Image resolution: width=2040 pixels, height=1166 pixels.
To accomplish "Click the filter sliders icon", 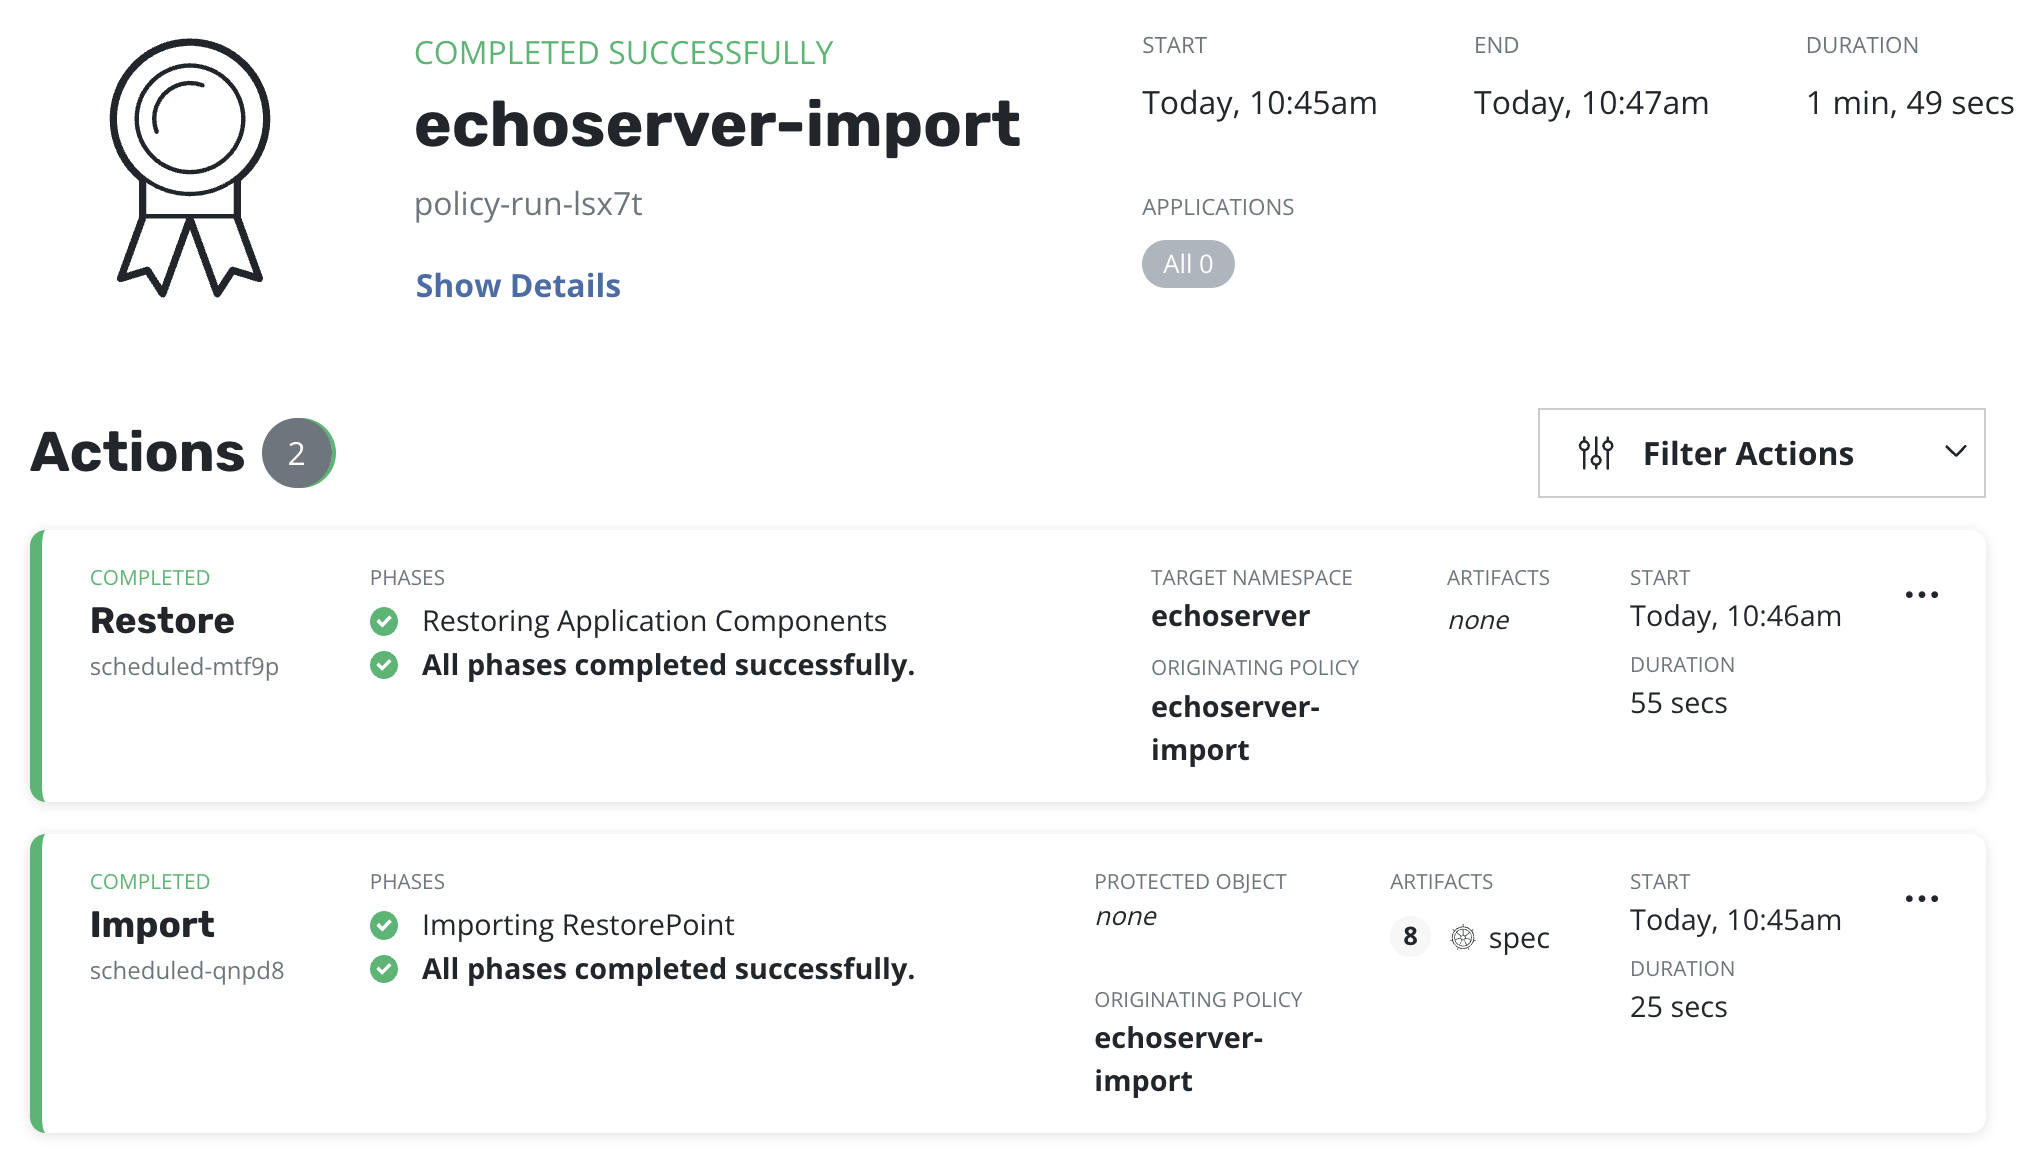I will [x=1595, y=453].
